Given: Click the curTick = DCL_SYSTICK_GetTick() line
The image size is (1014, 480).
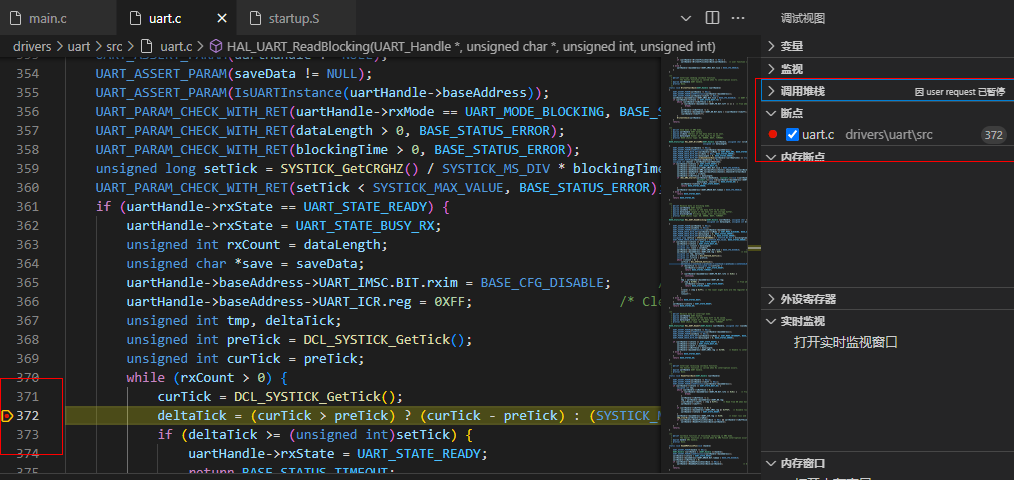Looking at the screenshot, I should point(280,397).
